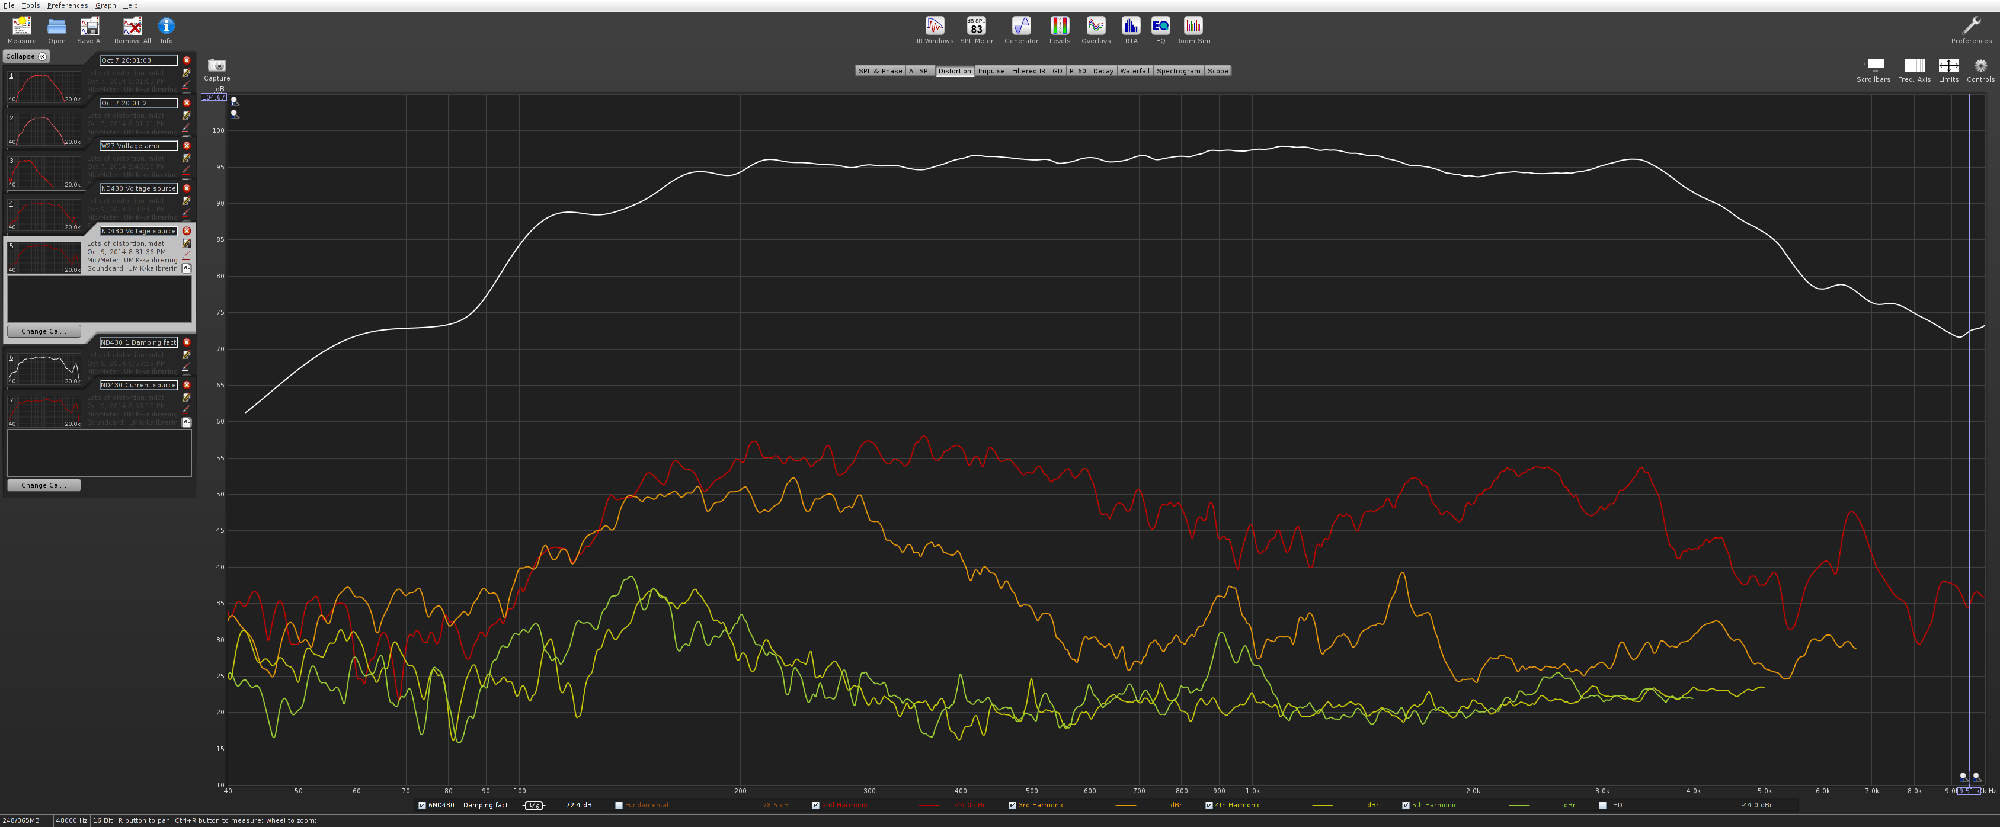
Task: Toggle the Fundamental trace checkbox
Action: click(618, 804)
